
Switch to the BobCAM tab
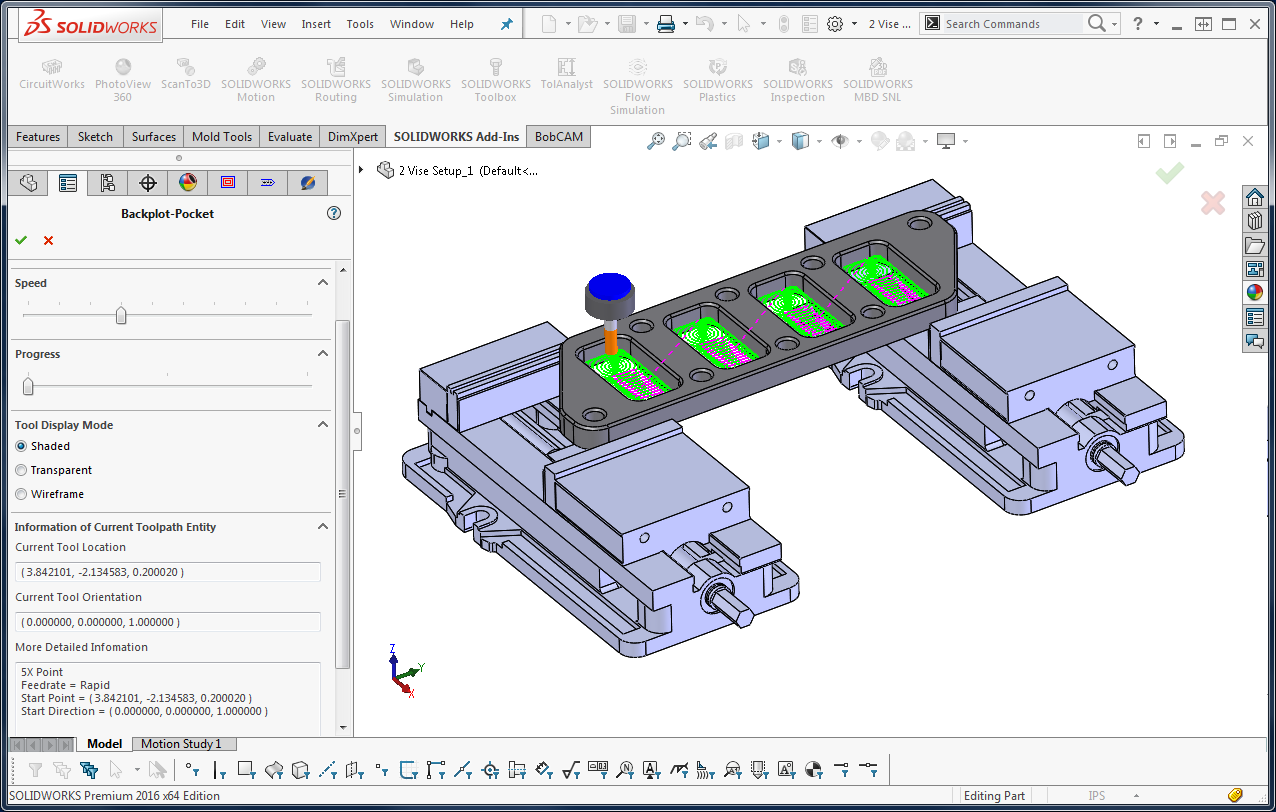pyautogui.click(x=559, y=137)
